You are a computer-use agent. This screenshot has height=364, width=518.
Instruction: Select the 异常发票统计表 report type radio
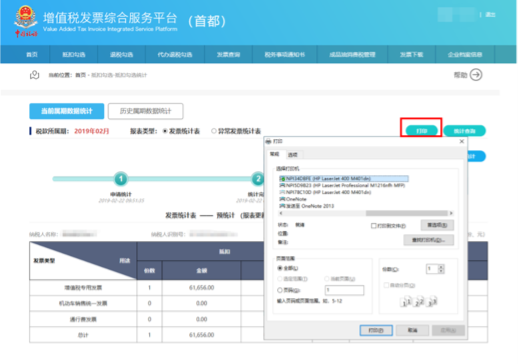coord(214,131)
